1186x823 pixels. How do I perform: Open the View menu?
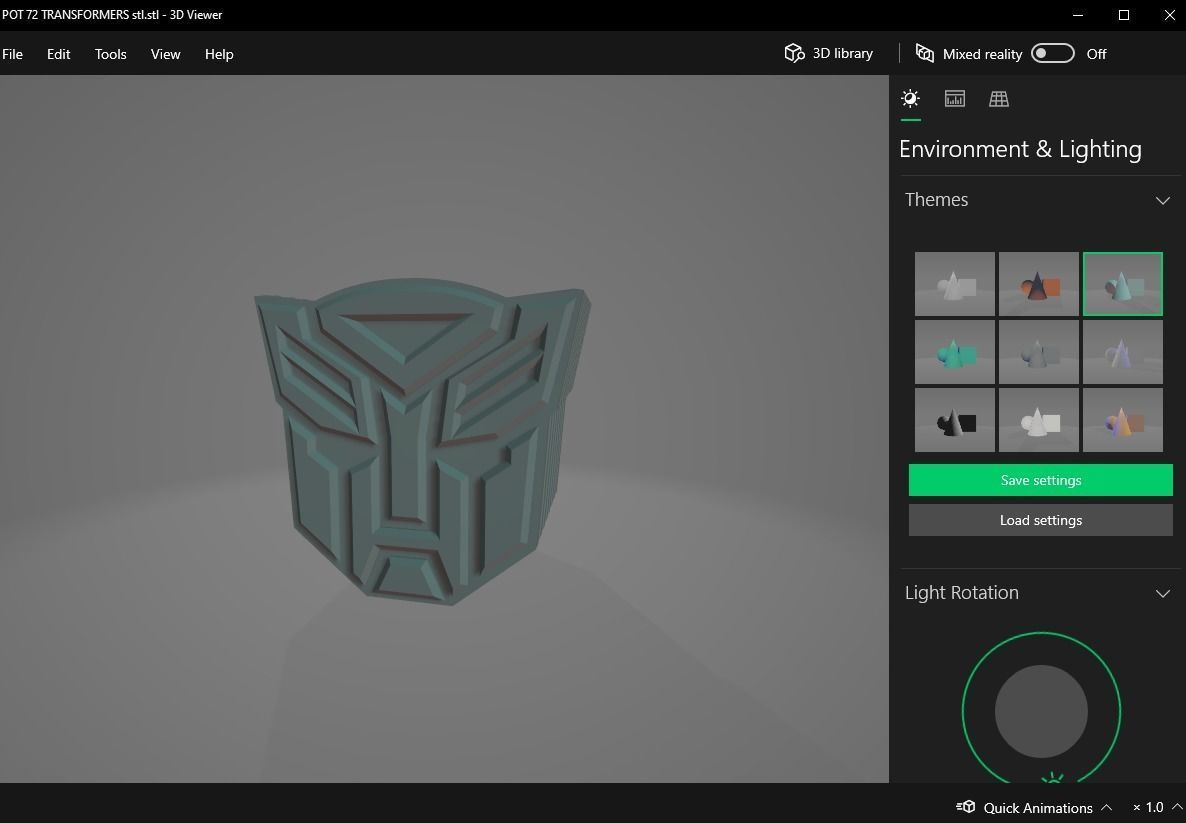click(x=166, y=54)
